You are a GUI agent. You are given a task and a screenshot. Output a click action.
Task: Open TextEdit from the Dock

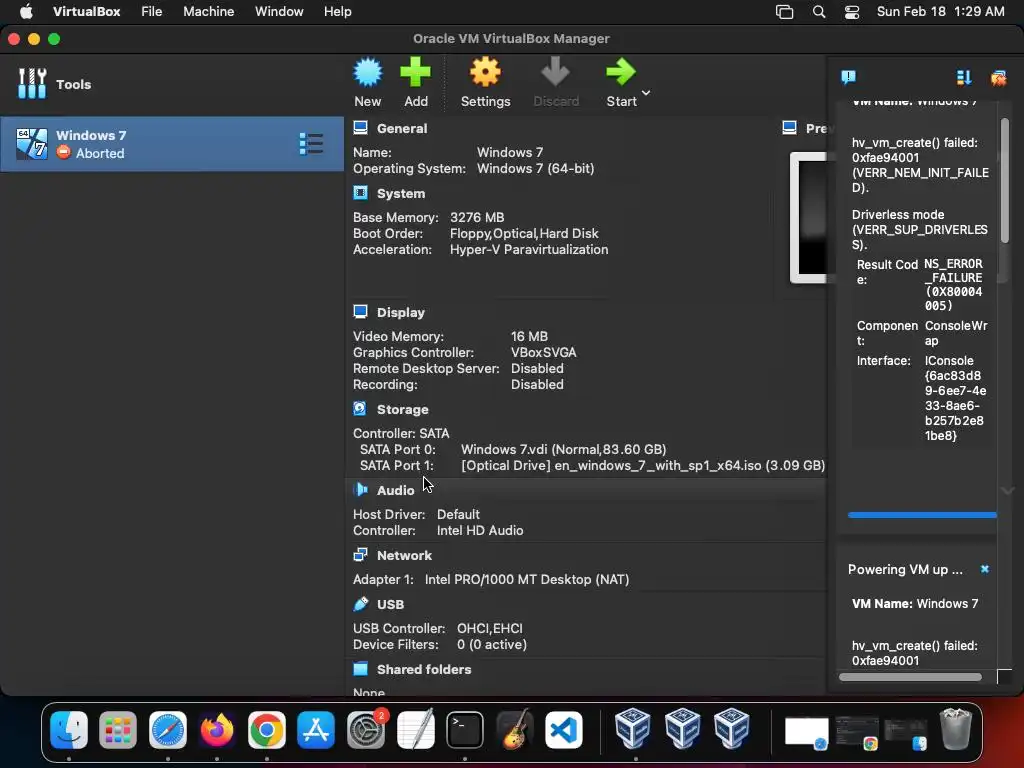(x=415, y=729)
